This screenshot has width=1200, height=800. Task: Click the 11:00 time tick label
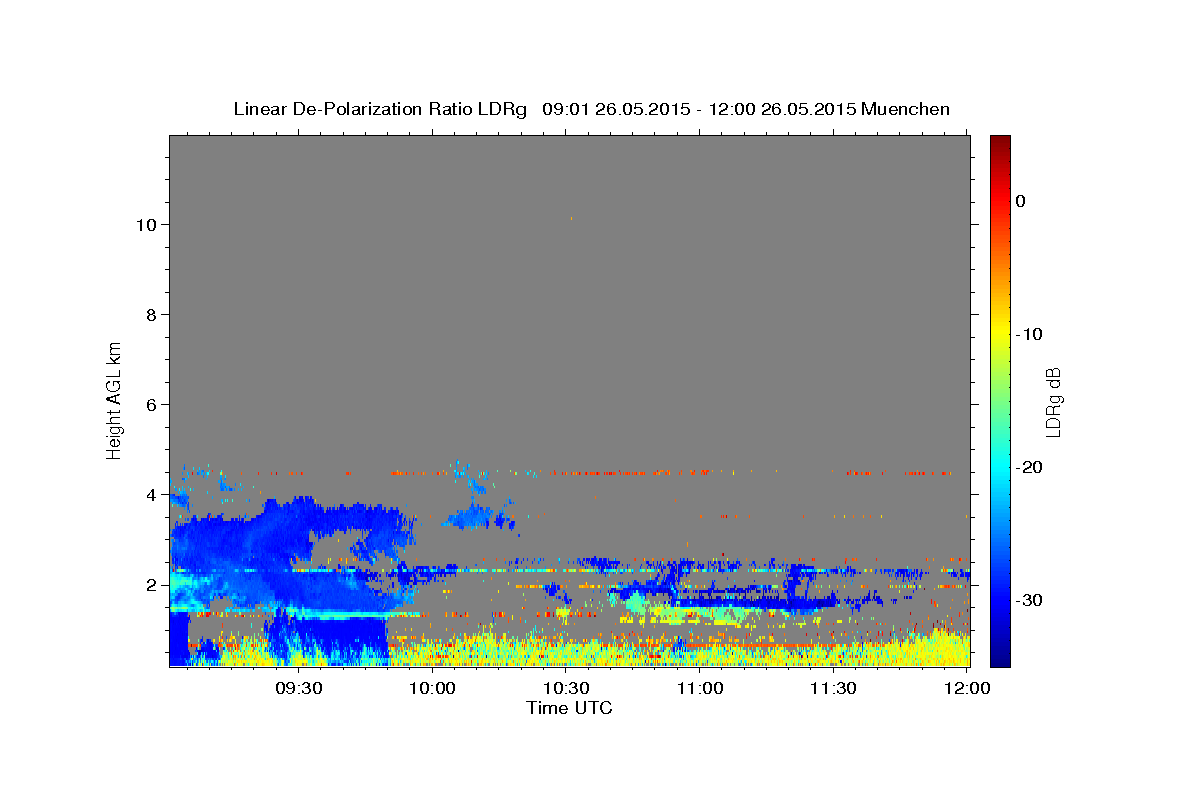pyautogui.click(x=700, y=688)
